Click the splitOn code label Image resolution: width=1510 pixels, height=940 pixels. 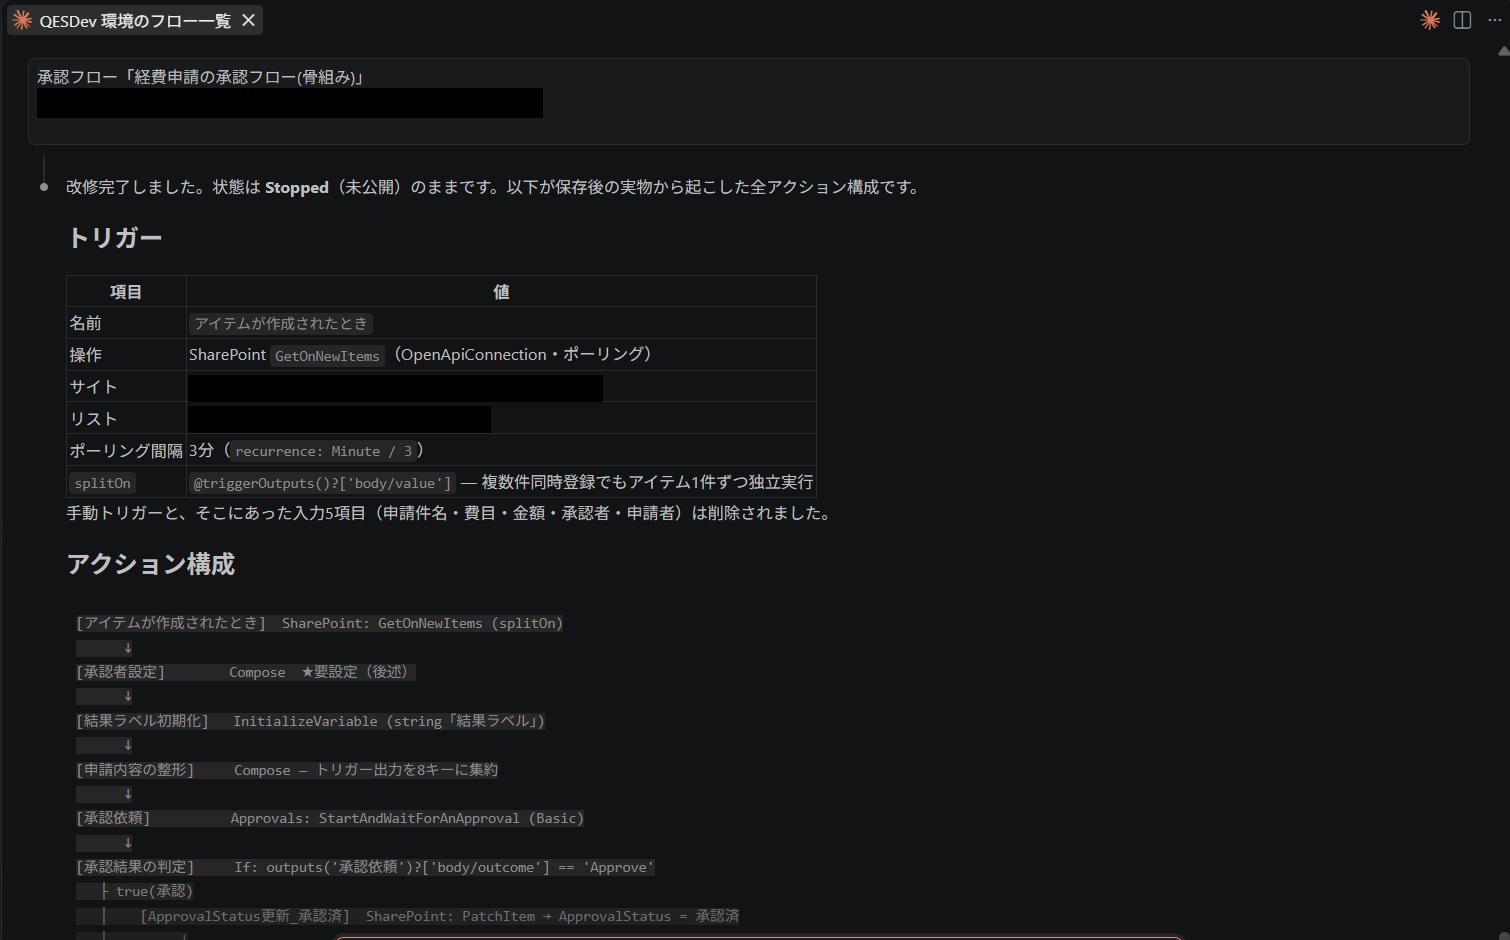coord(102,483)
